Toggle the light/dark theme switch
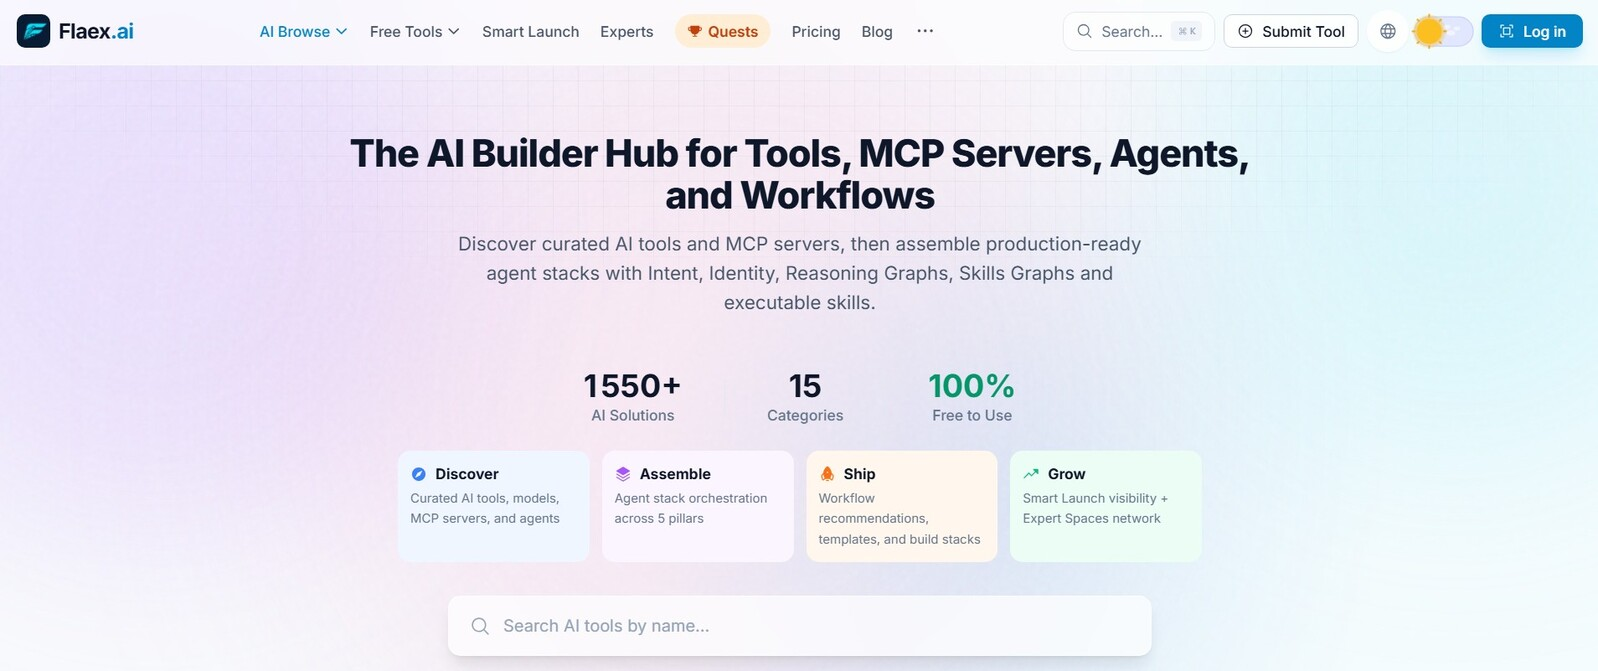Screen dimensions: 1598x671 [1443, 31]
